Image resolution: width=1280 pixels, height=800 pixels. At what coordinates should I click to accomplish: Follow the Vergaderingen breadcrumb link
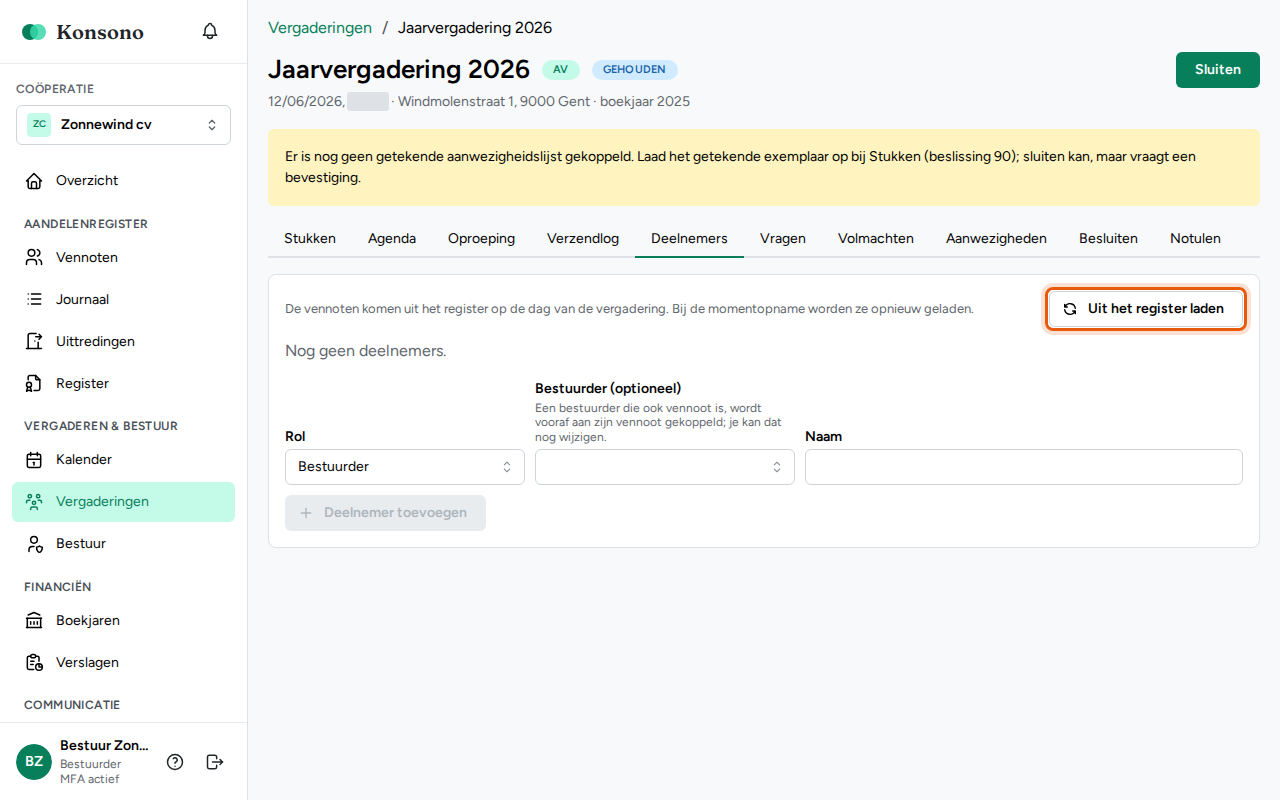click(320, 28)
